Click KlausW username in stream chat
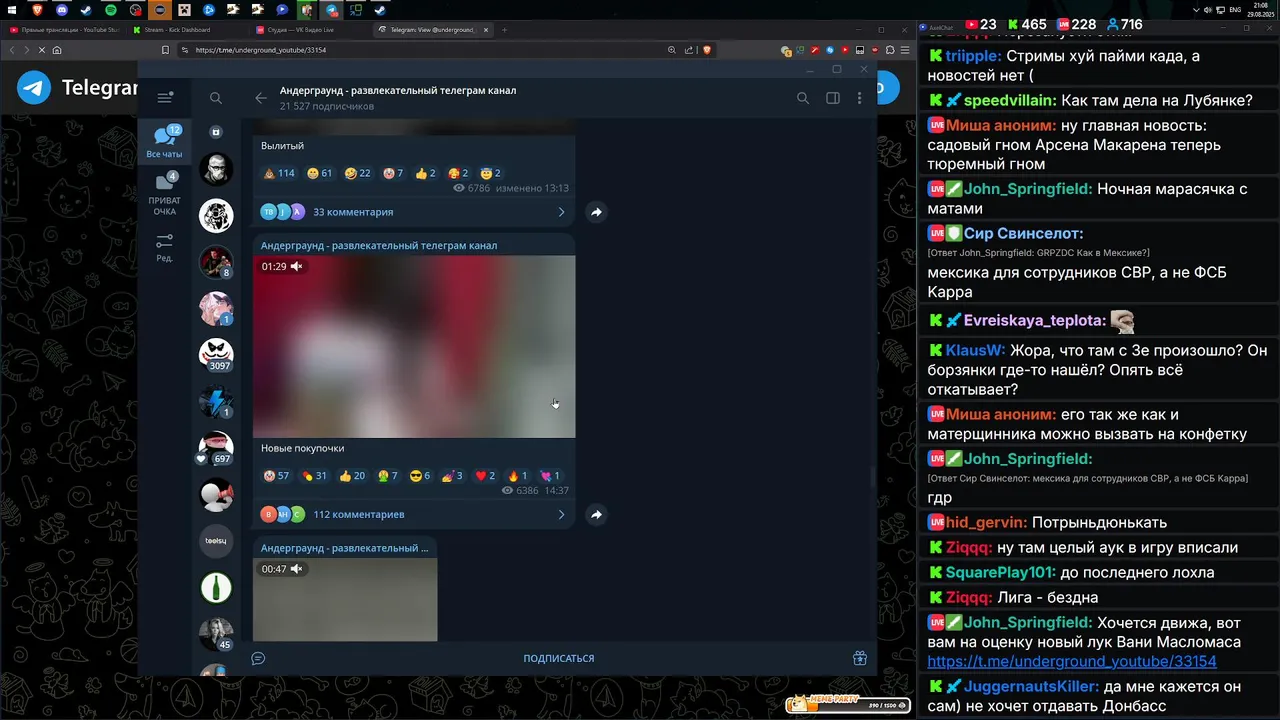1280x720 pixels. 975,350
